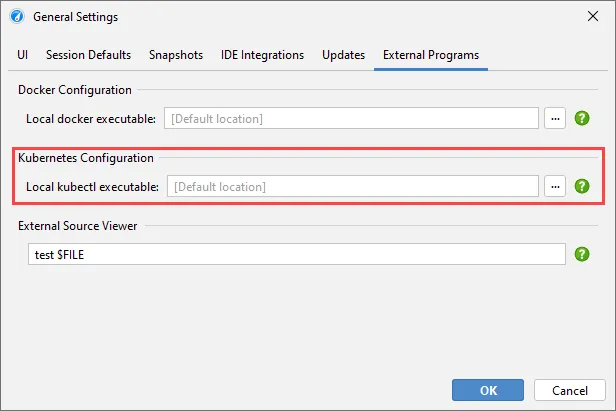Browse for the local docker executable
Screen dimensions: 616x411
coord(555,118)
